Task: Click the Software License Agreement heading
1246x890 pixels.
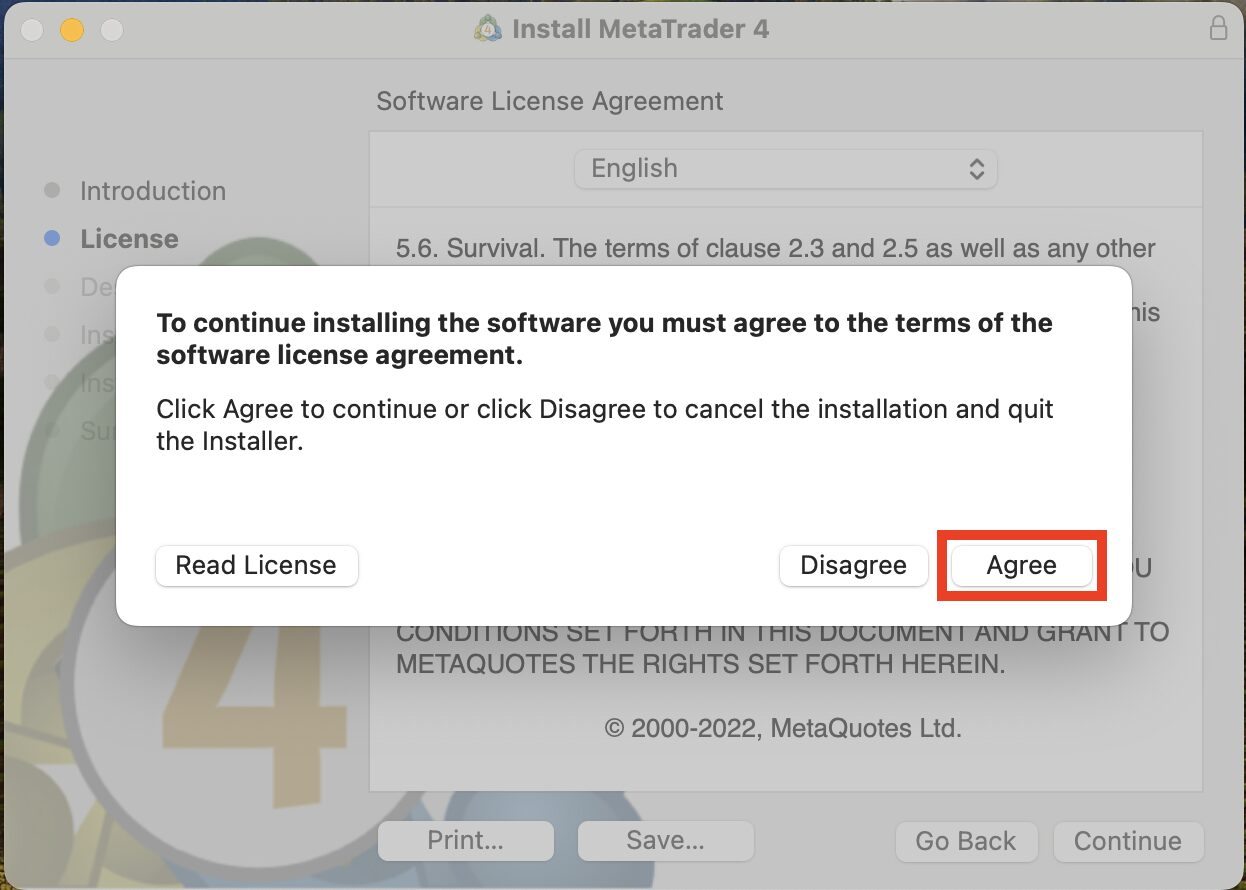Action: [549, 101]
